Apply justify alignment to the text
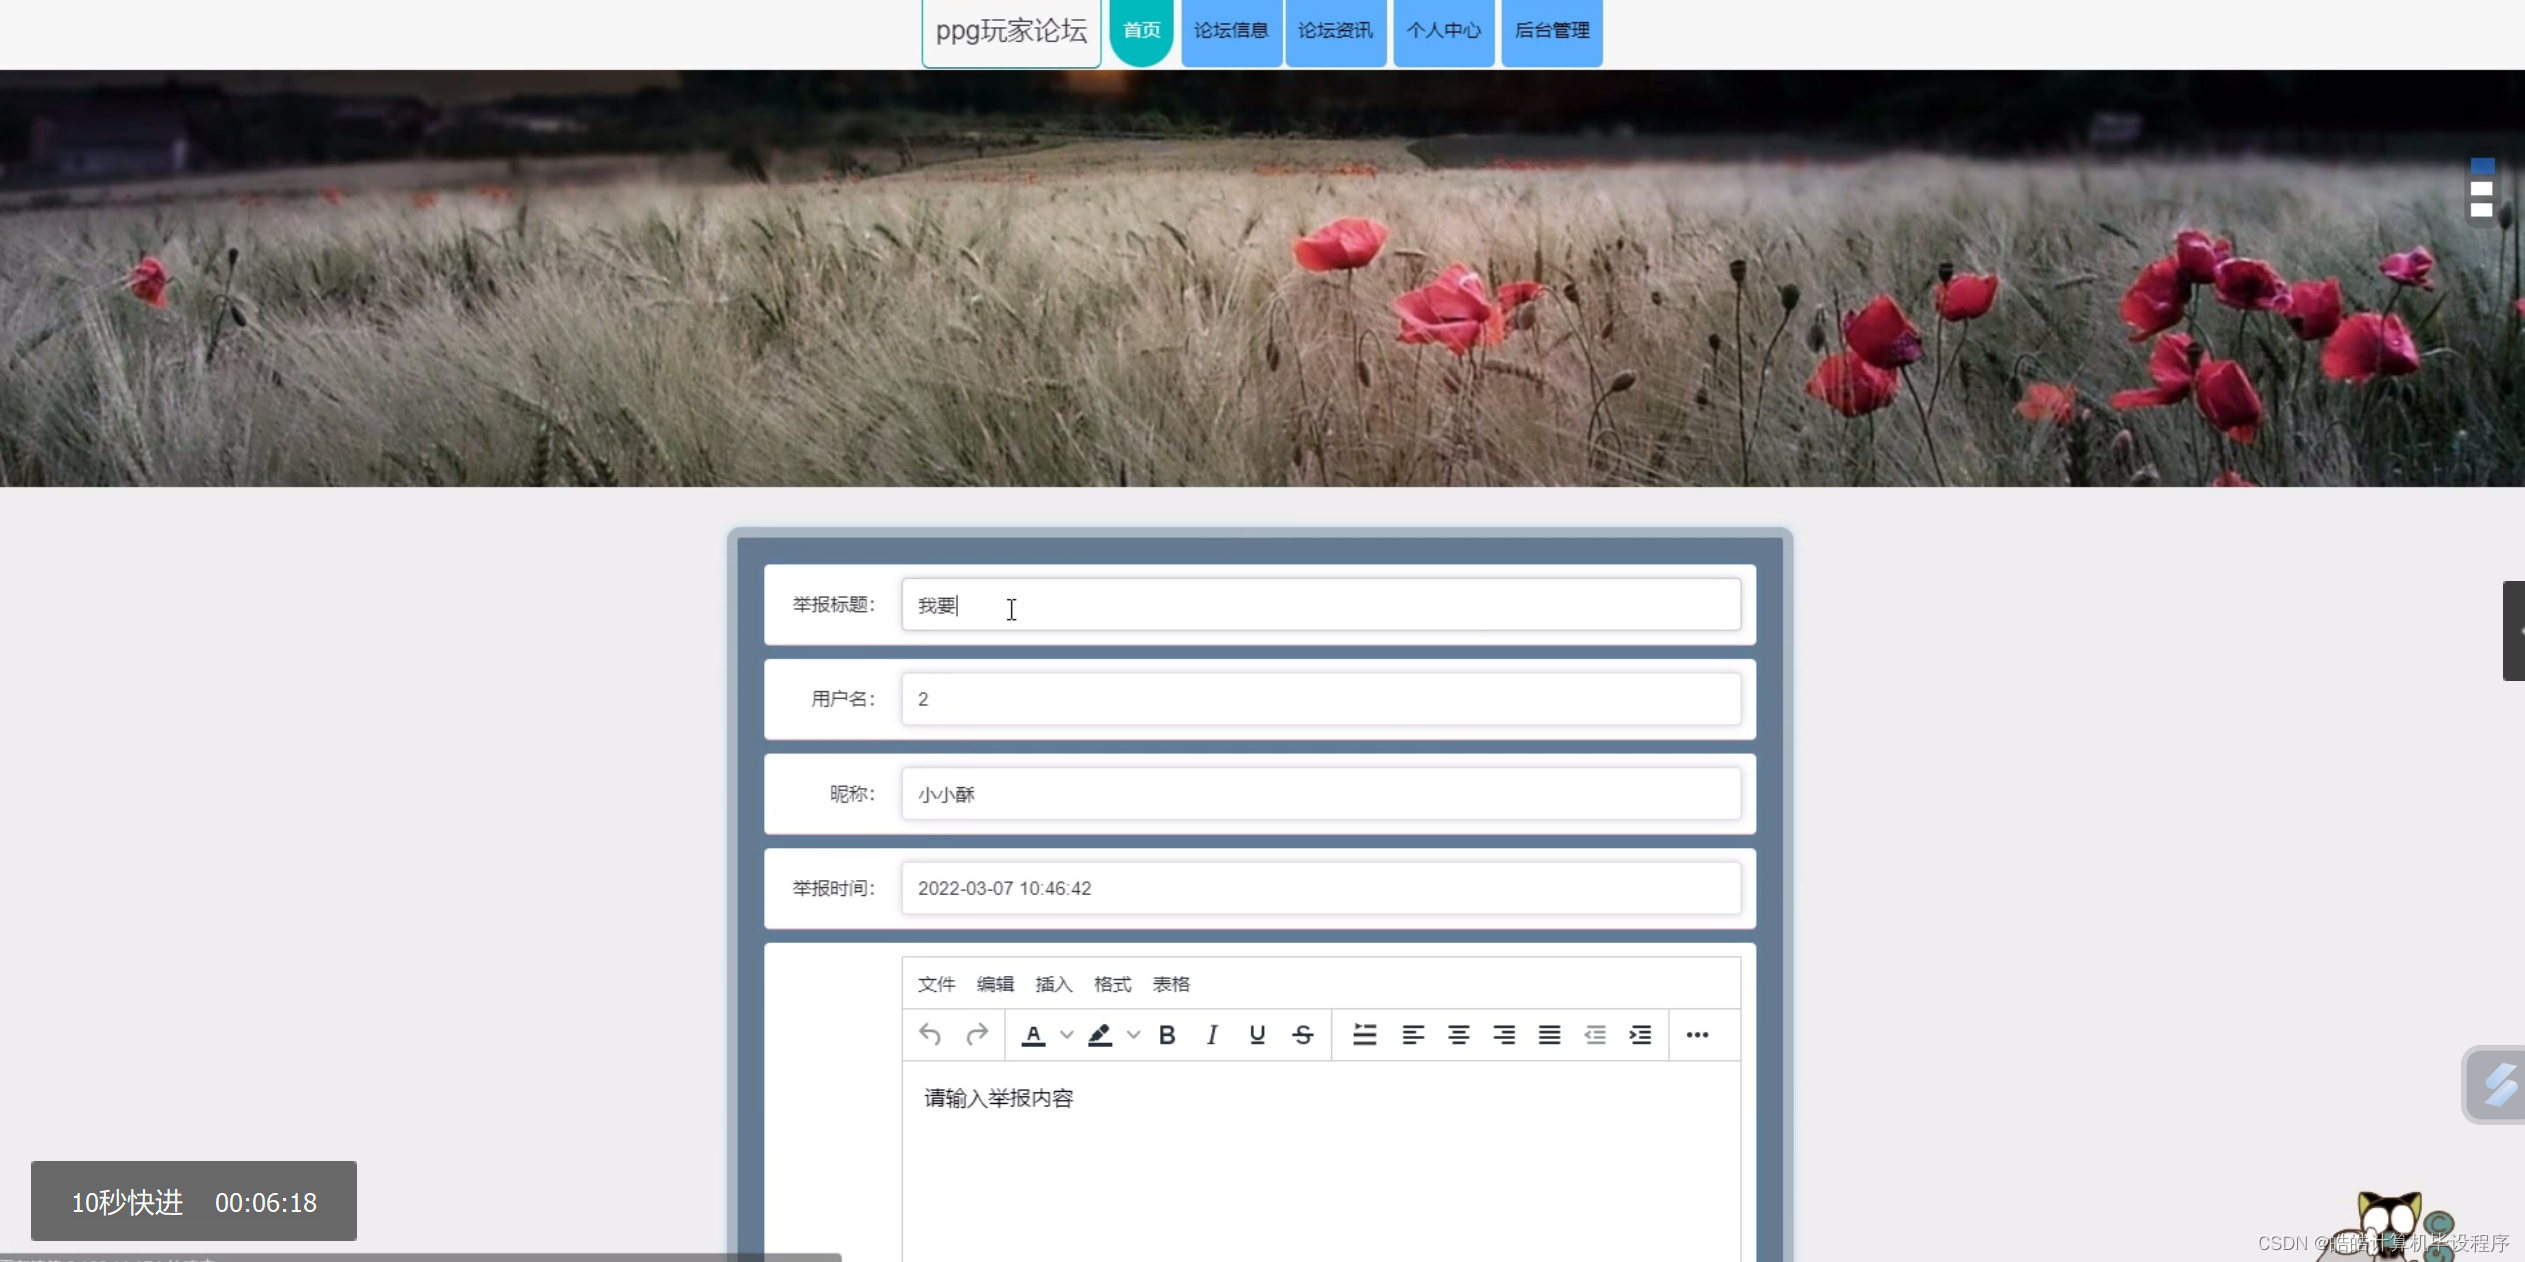 [1549, 1034]
